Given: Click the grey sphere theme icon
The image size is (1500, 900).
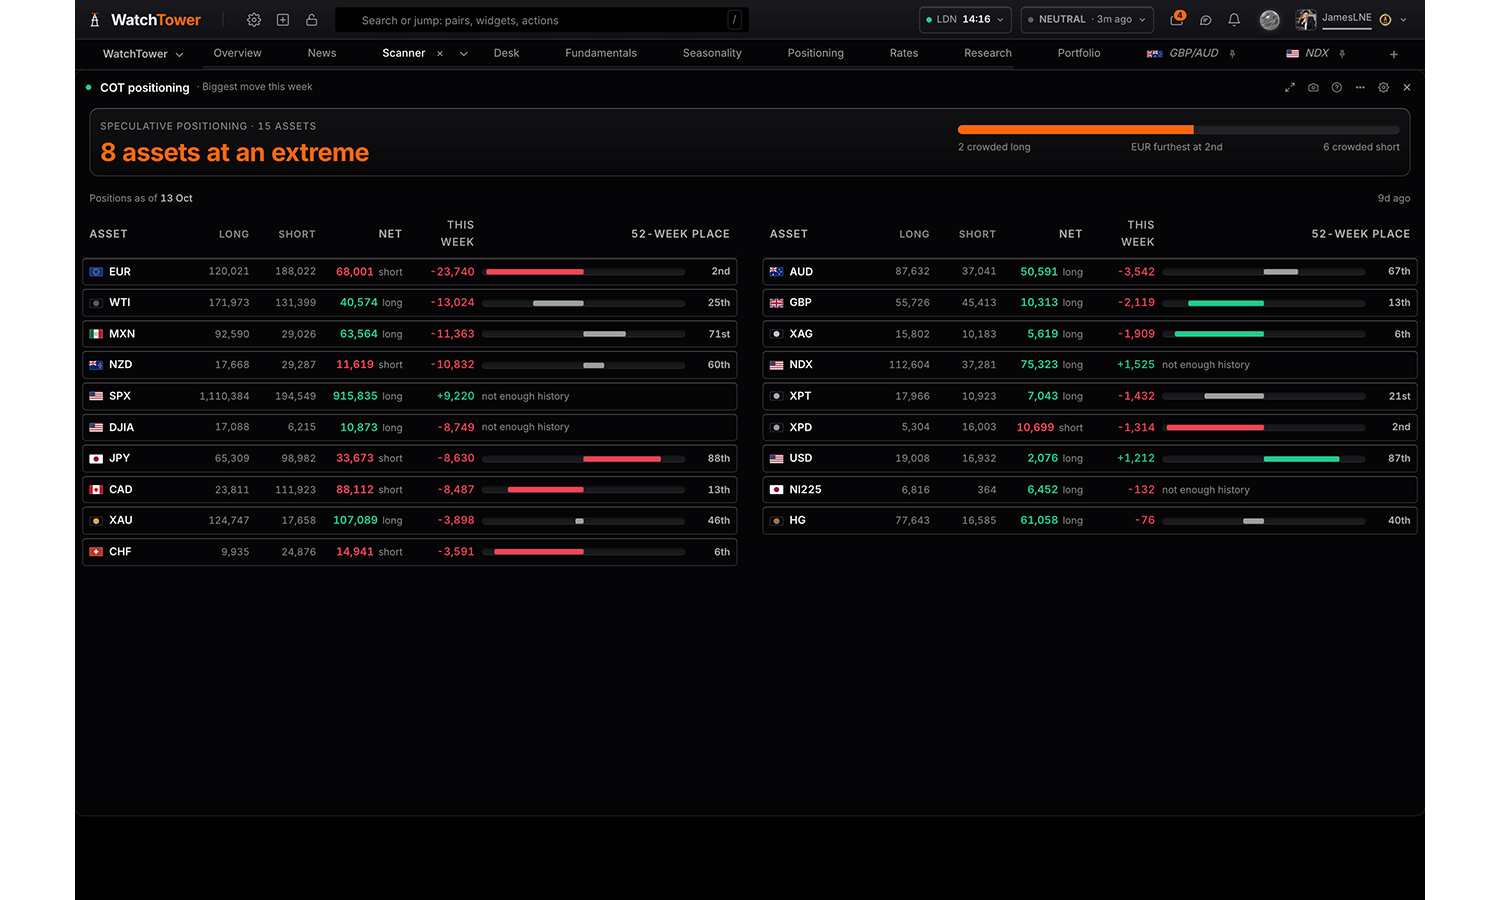Looking at the screenshot, I should pyautogui.click(x=1270, y=20).
